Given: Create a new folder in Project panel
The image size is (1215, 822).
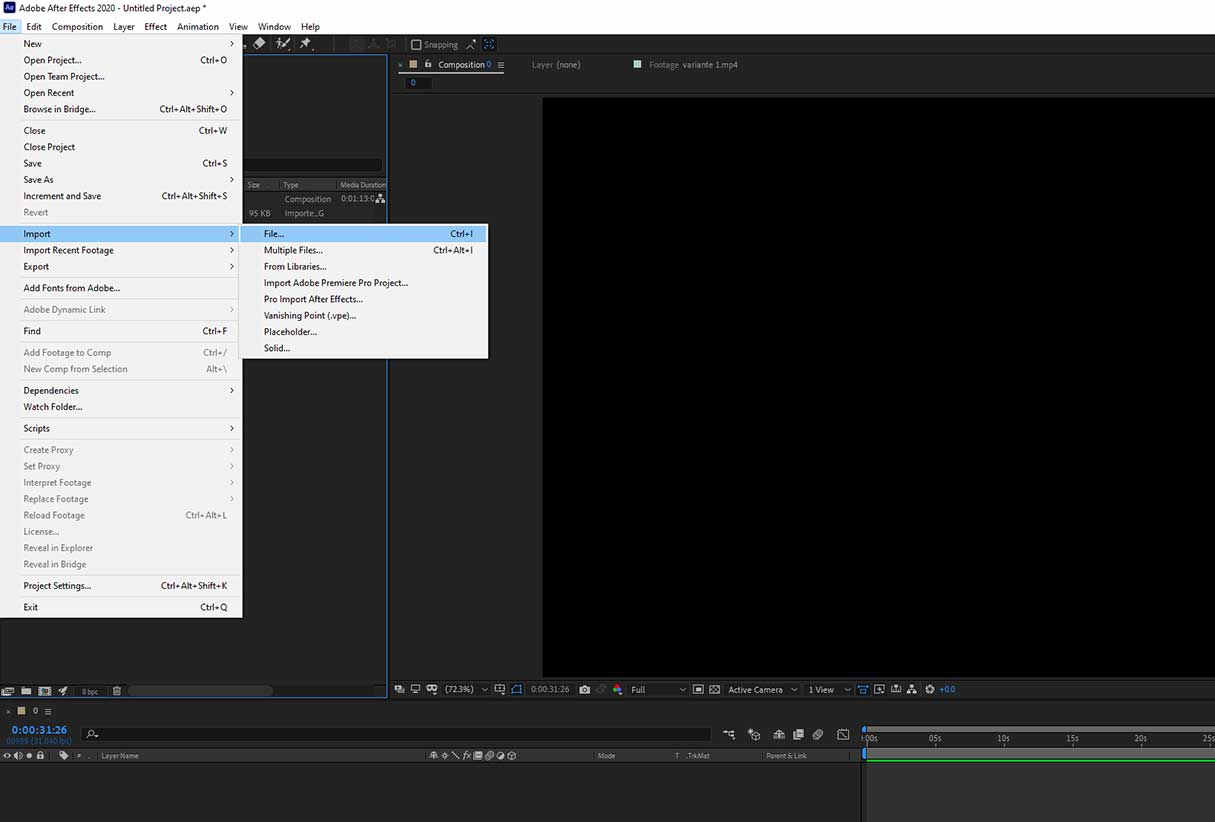Looking at the screenshot, I should pyautogui.click(x=26, y=691).
